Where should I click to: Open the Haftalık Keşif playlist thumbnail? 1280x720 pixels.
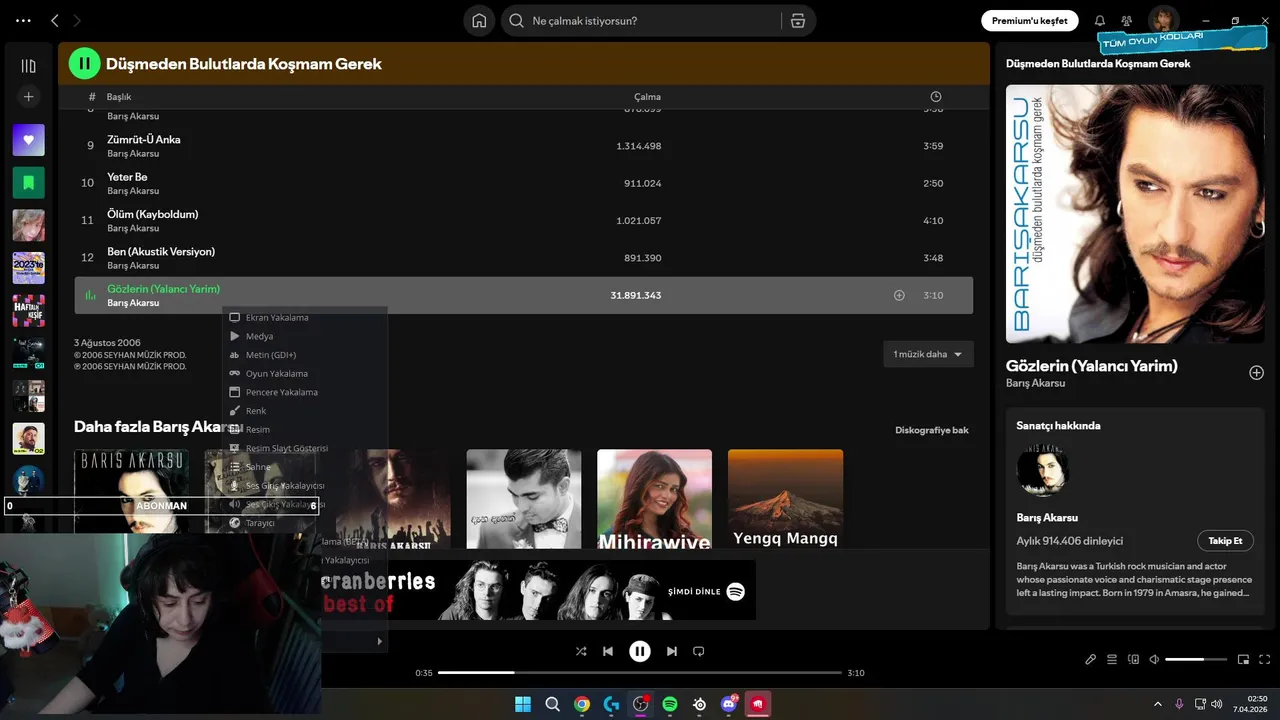pyautogui.click(x=28, y=310)
